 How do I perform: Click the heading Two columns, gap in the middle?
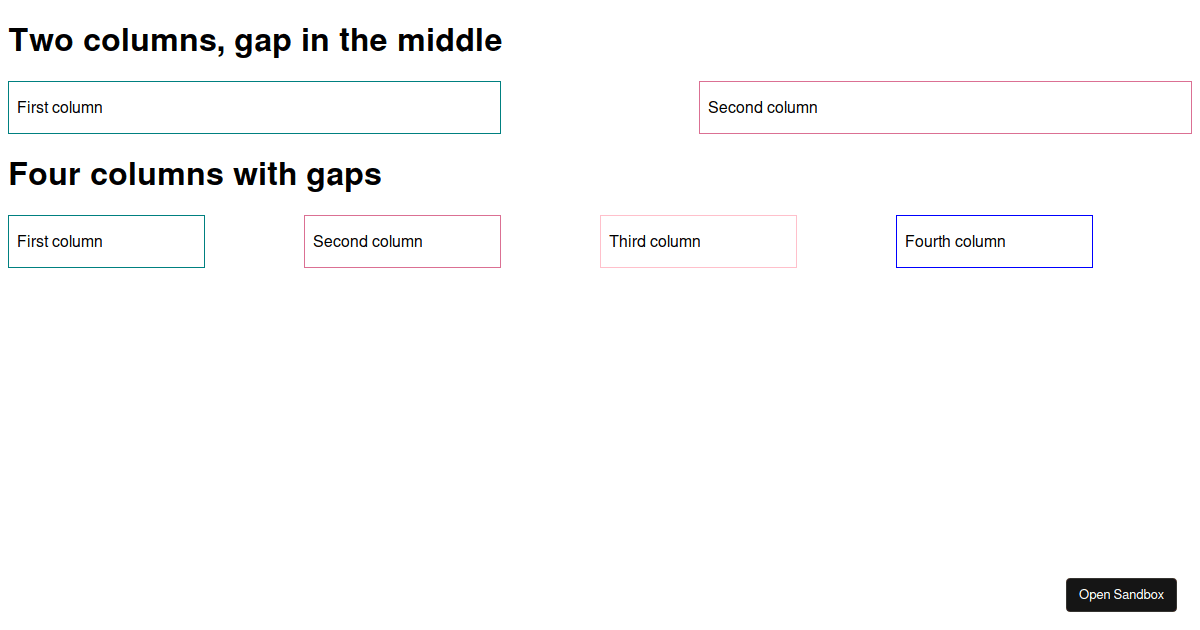coord(255,40)
